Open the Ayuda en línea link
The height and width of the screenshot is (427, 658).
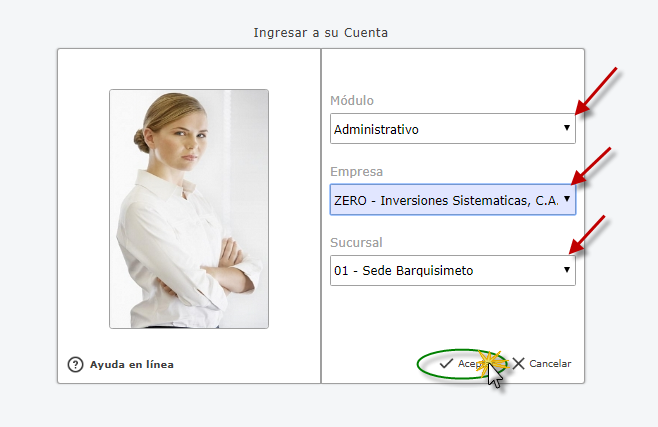tap(131, 365)
